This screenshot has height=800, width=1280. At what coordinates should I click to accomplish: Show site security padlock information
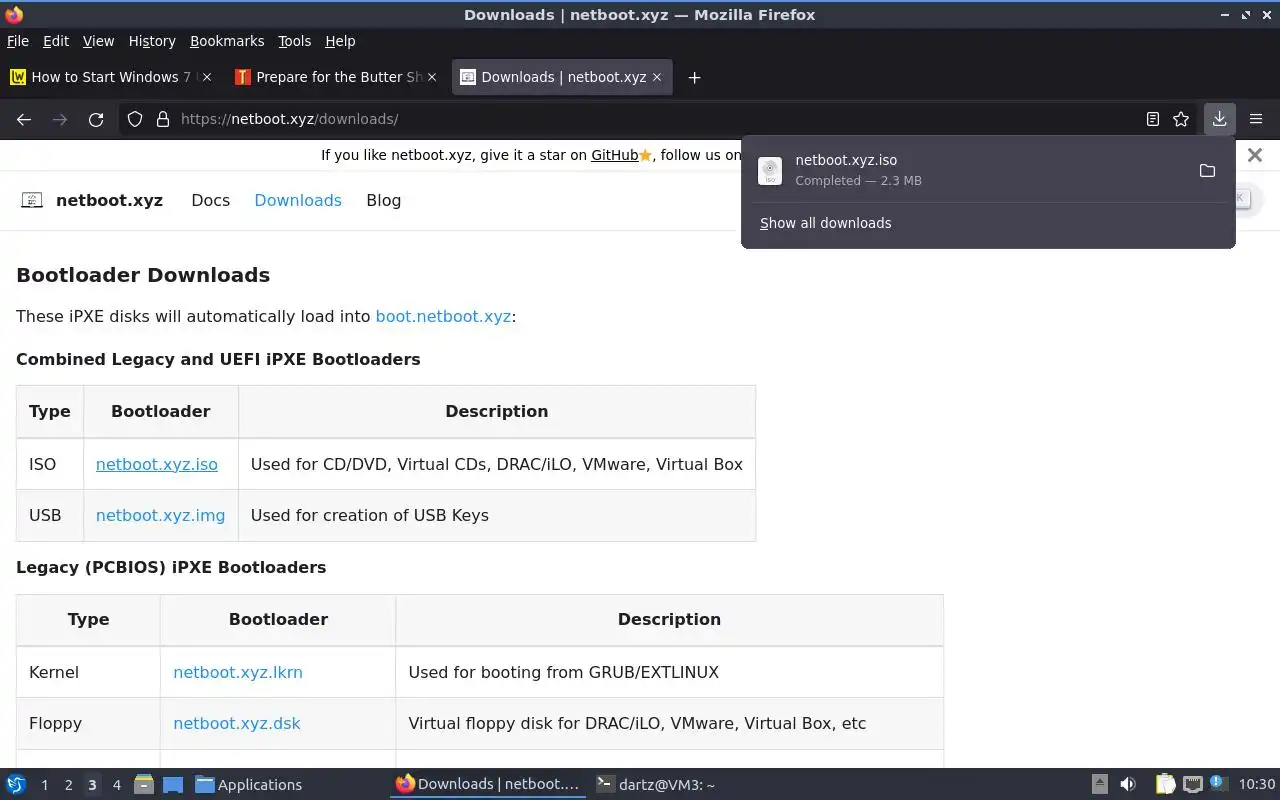pos(163,119)
